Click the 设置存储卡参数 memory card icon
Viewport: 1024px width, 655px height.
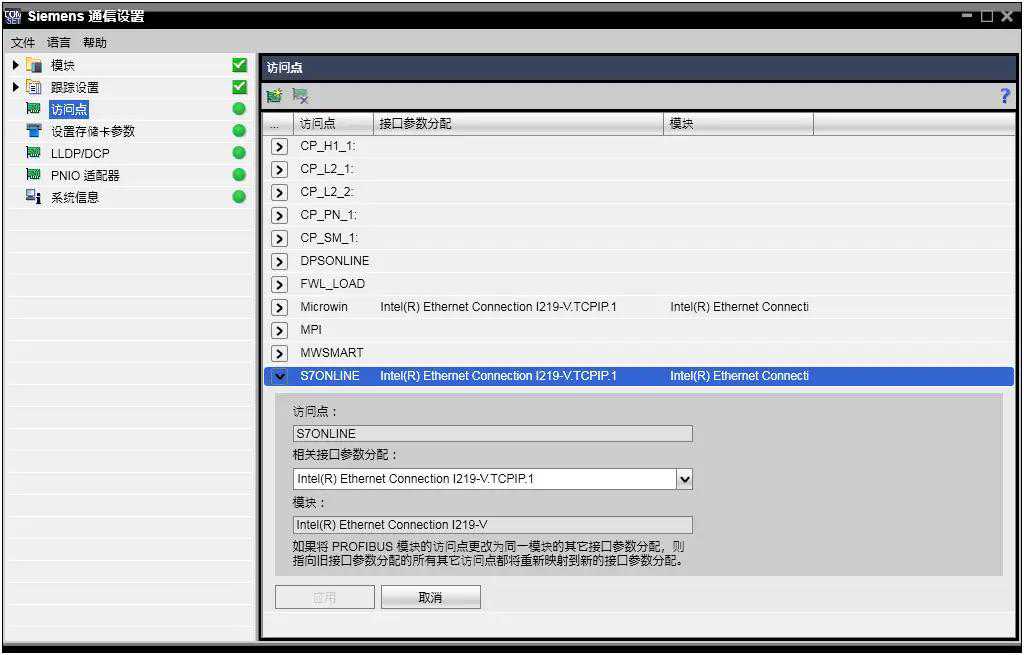33,131
